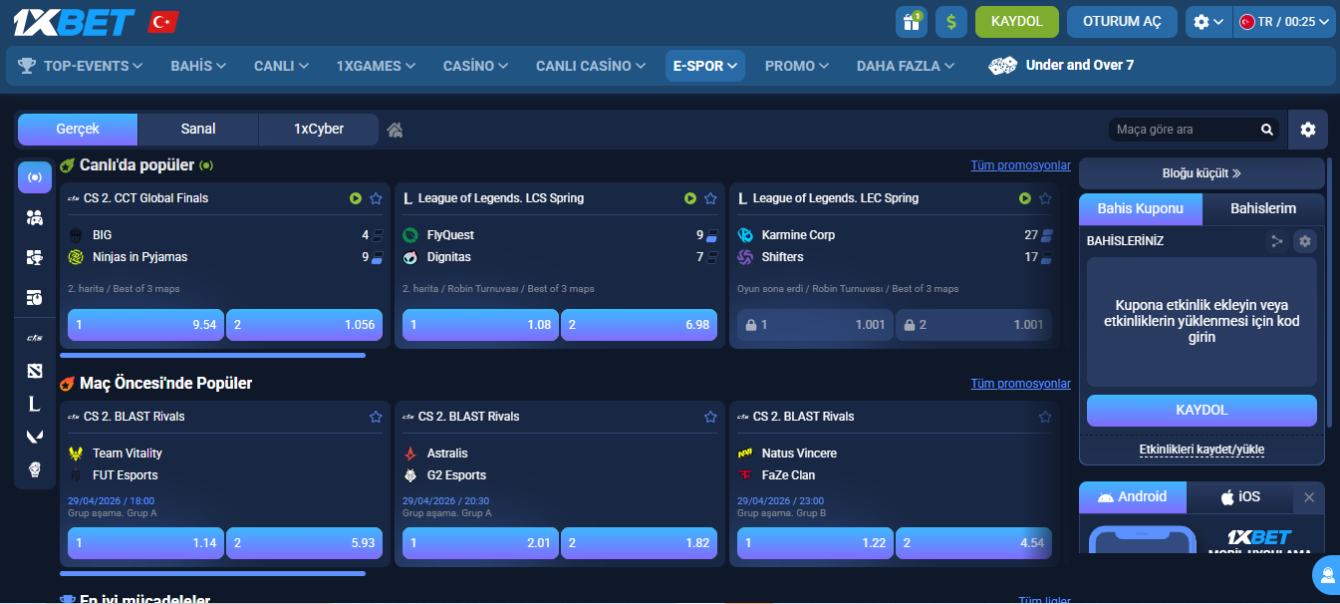Open the Bahislerim tab
This screenshot has width=1340, height=604.
tap(1263, 209)
